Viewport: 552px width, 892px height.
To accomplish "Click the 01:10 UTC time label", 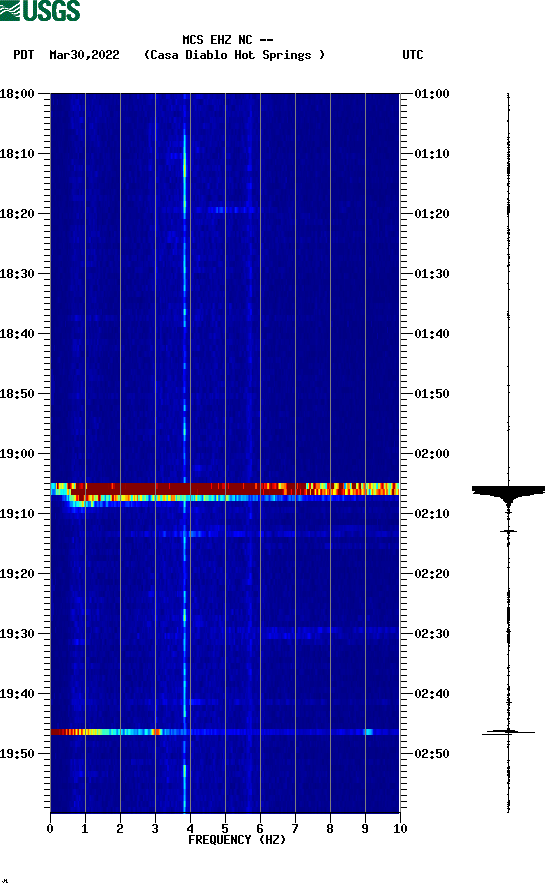I will tap(432, 154).
